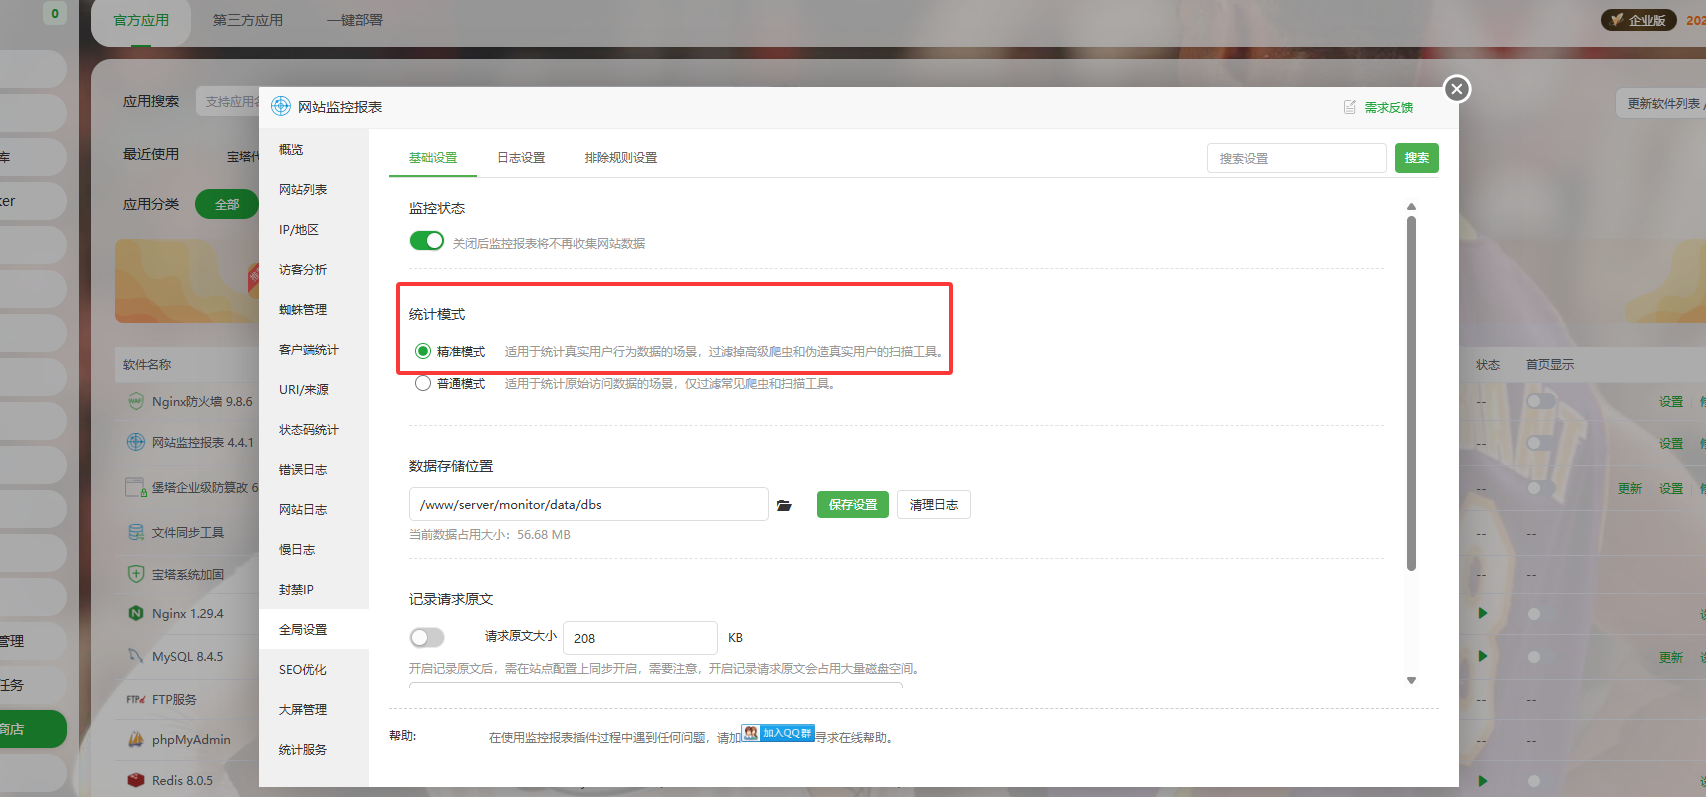Switch to 日志设置 tab
The width and height of the screenshot is (1706, 797).
pyautogui.click(x=521, y=158)
